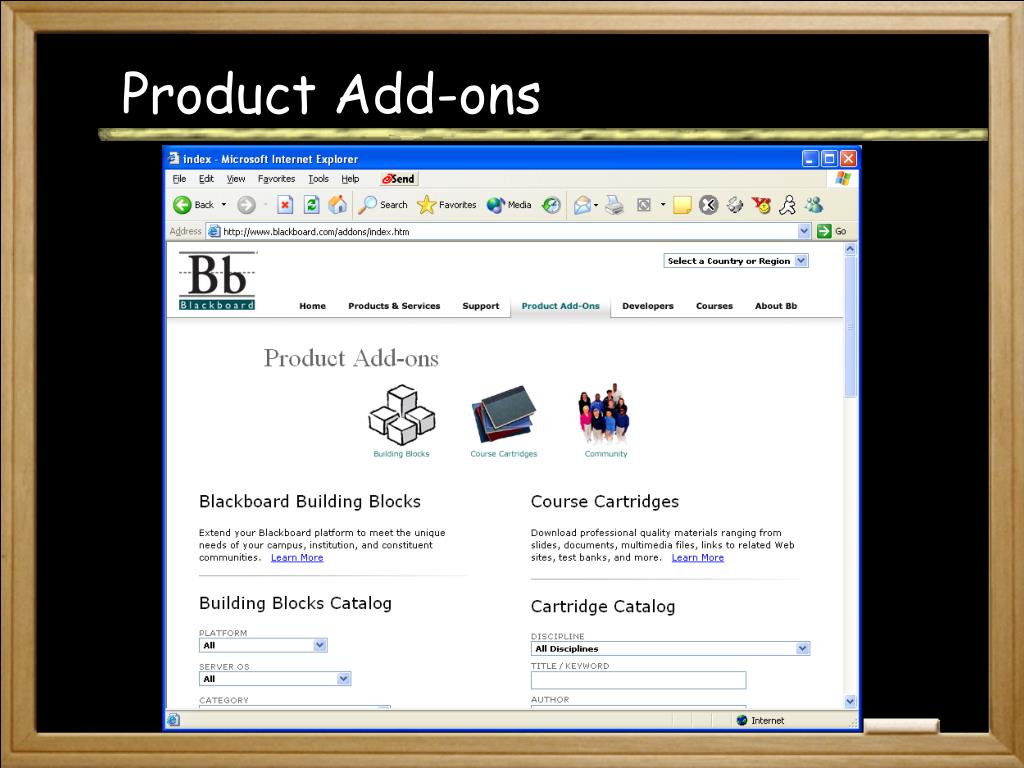Open the File menu
Screen dimensions: 1024x768
[179, 179]
